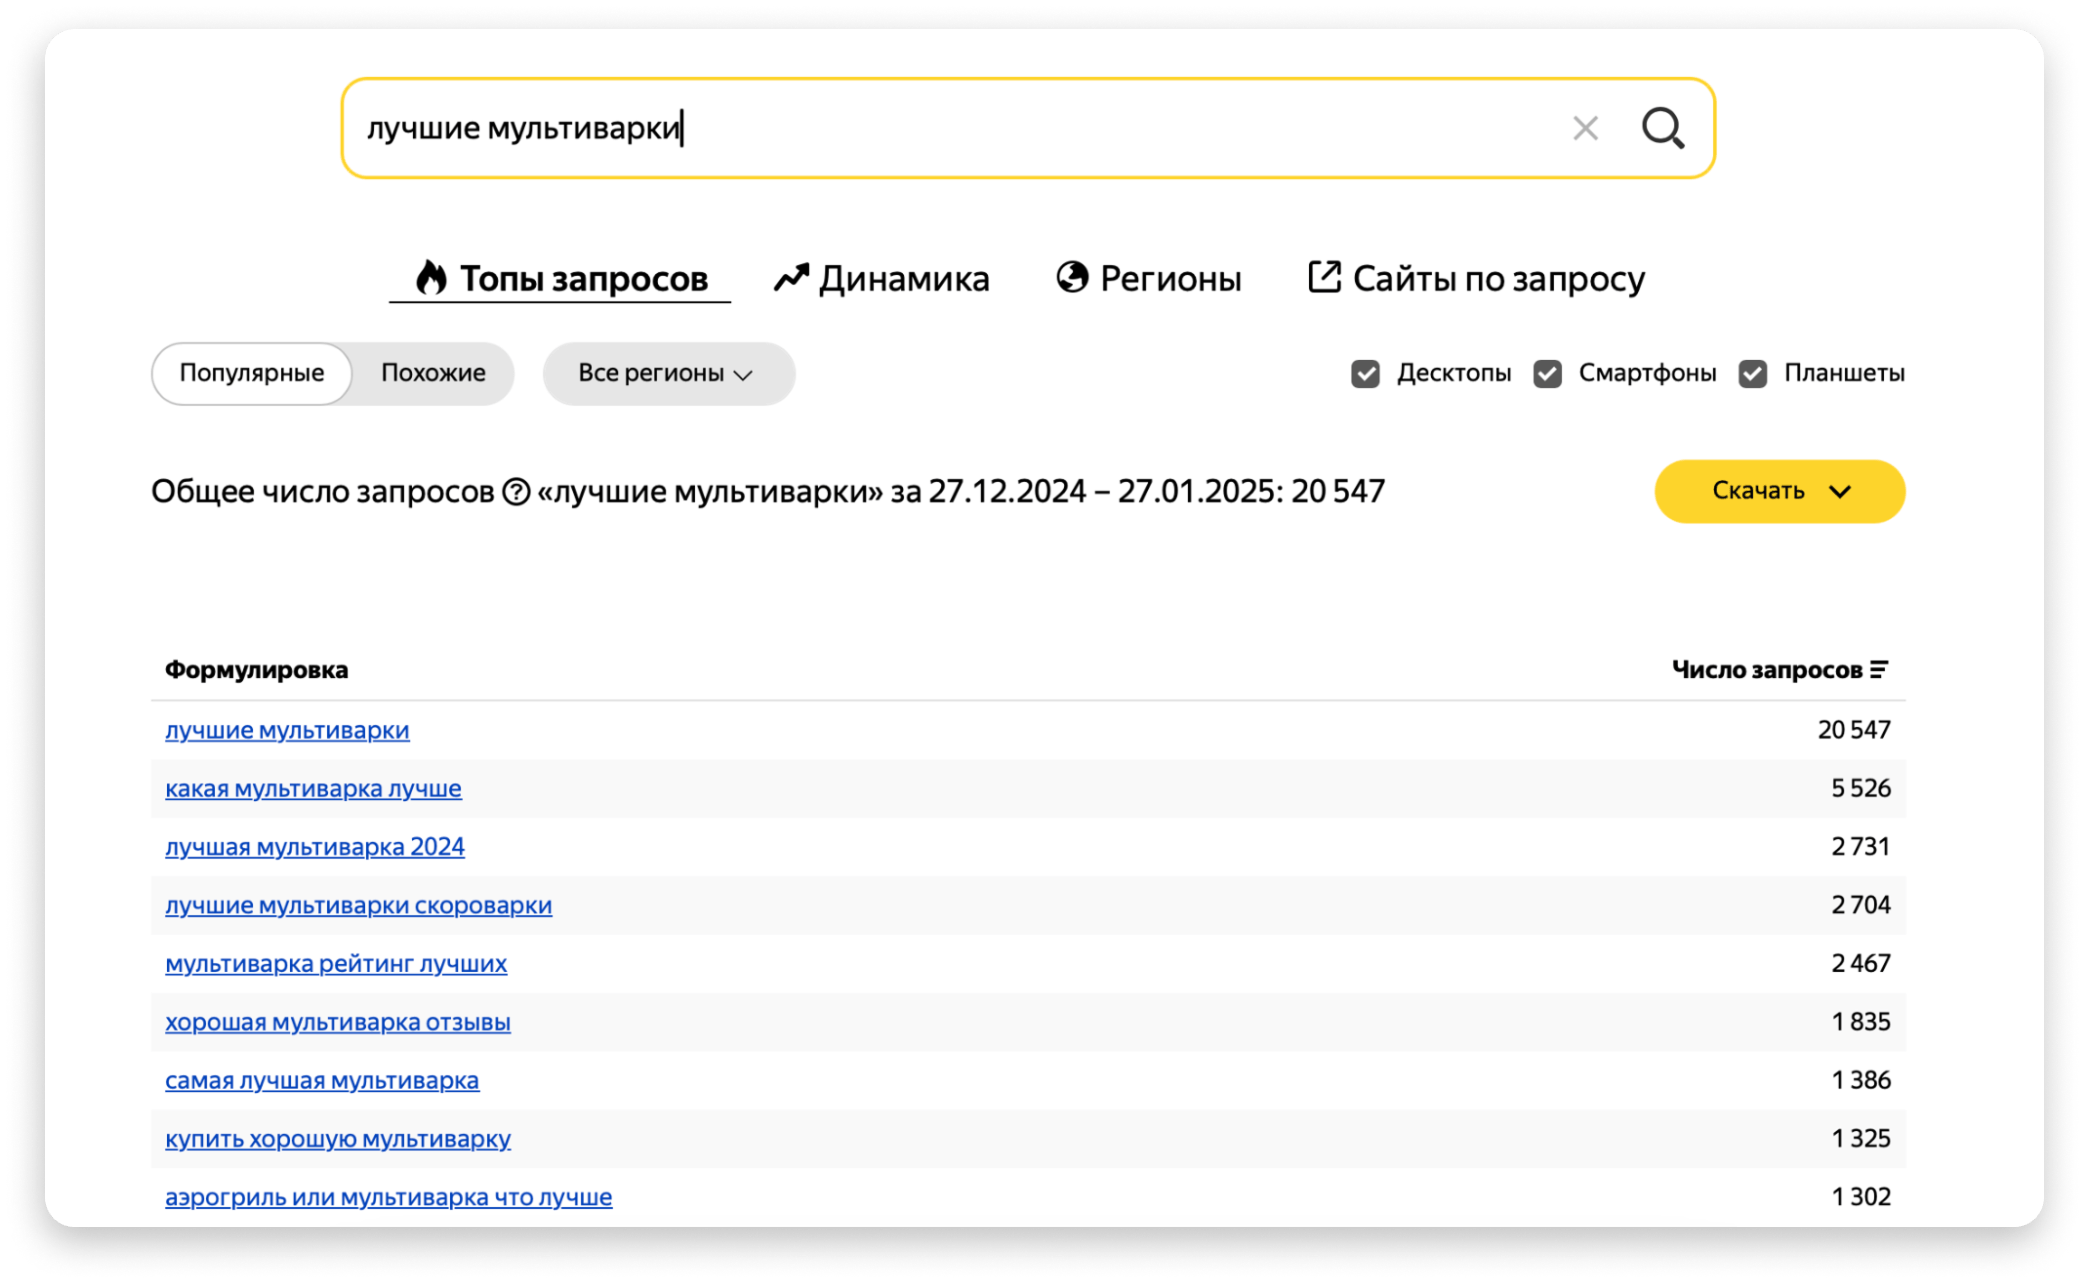Open the Динамика tab
This screenshot has width=2085, height=1284.
coord(903,278)
